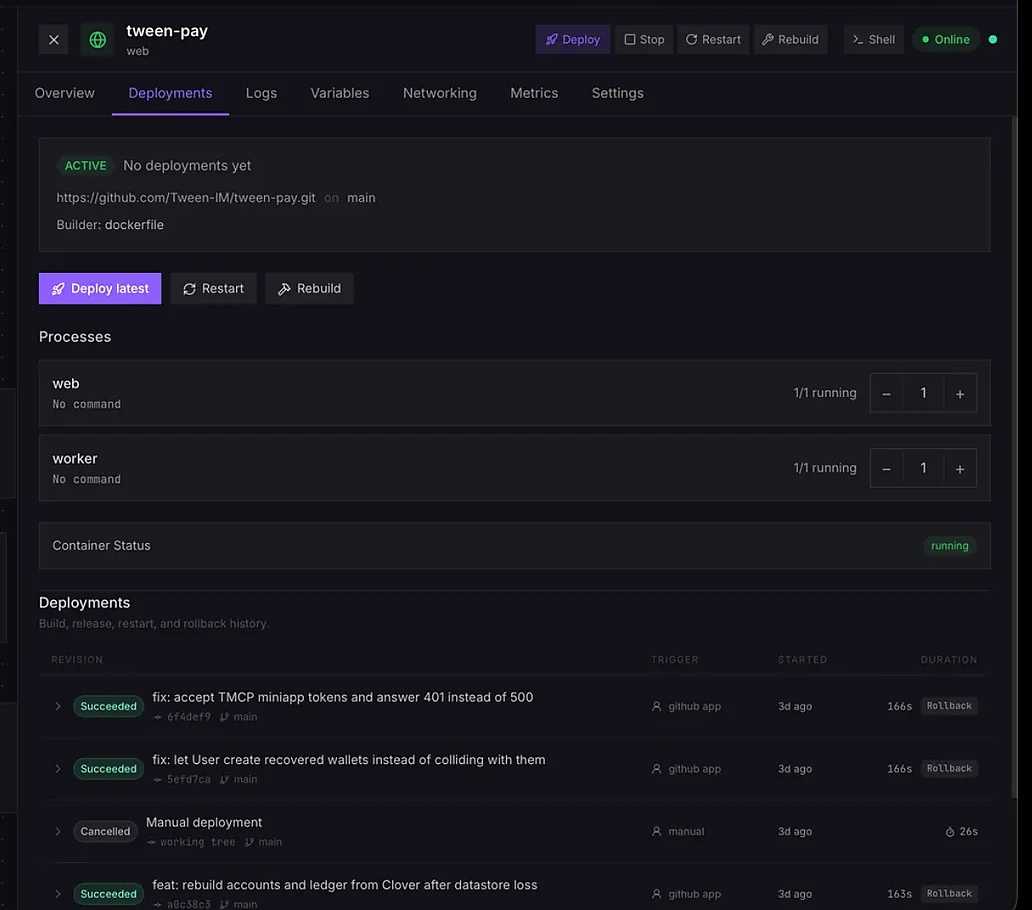Click the 'Builder: dockerfile' text
The height and width of the screenshot is (910, 1032).
tap(110, 225)
